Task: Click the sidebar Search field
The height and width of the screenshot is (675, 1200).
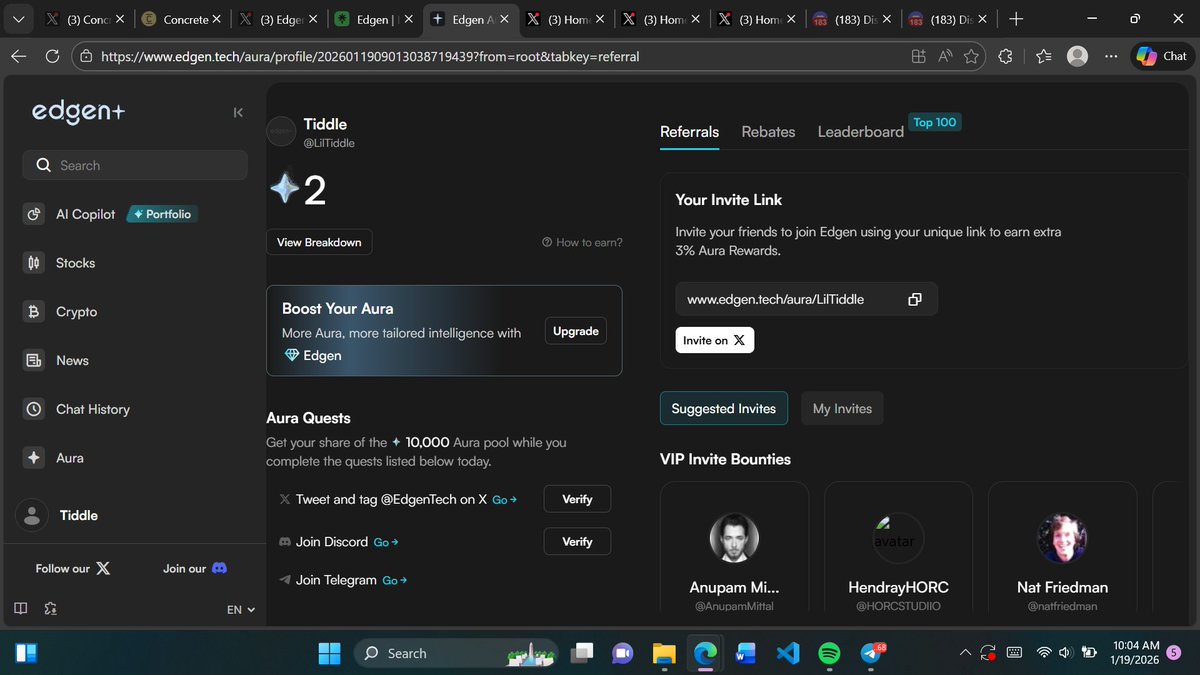Action: (134, 165)
